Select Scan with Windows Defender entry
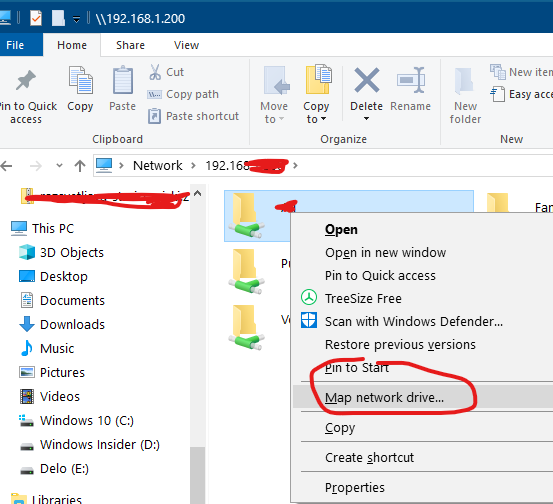The image size is (553, 504). click(x=414, y=321)
